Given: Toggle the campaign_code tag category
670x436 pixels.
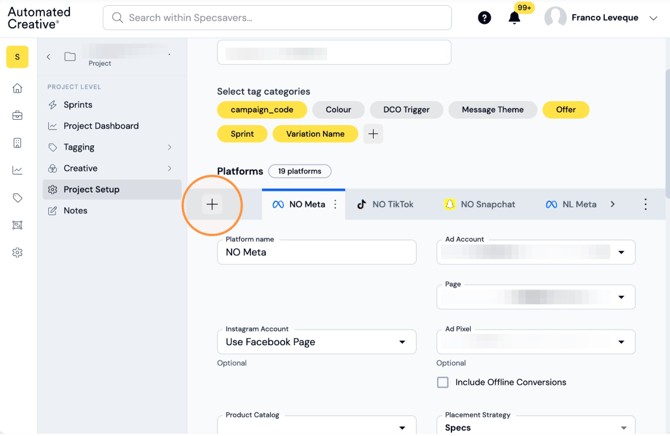Looking at the screenshot, I should point(262,109).
